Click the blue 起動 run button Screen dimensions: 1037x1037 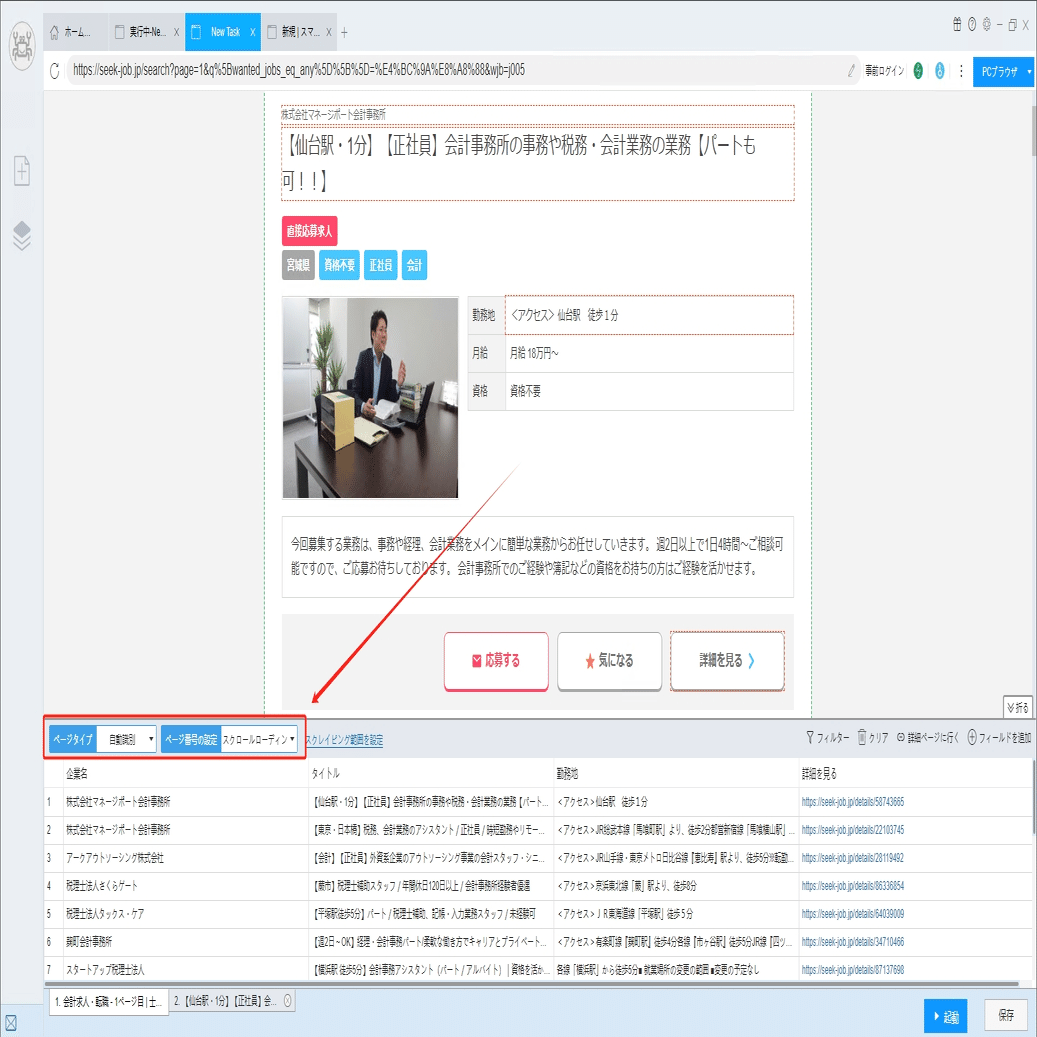pos(945,1016)
